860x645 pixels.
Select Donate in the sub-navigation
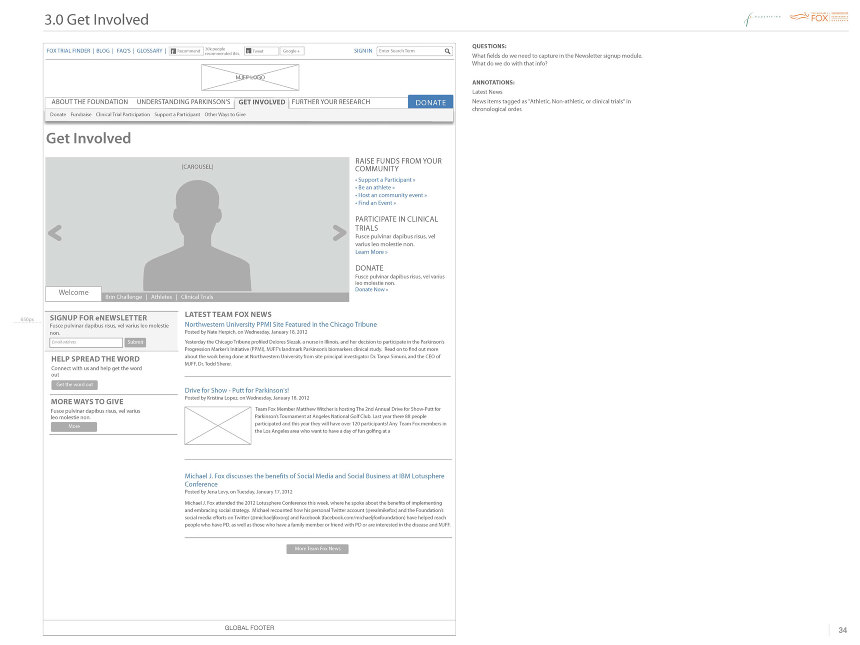pos(58,115)
